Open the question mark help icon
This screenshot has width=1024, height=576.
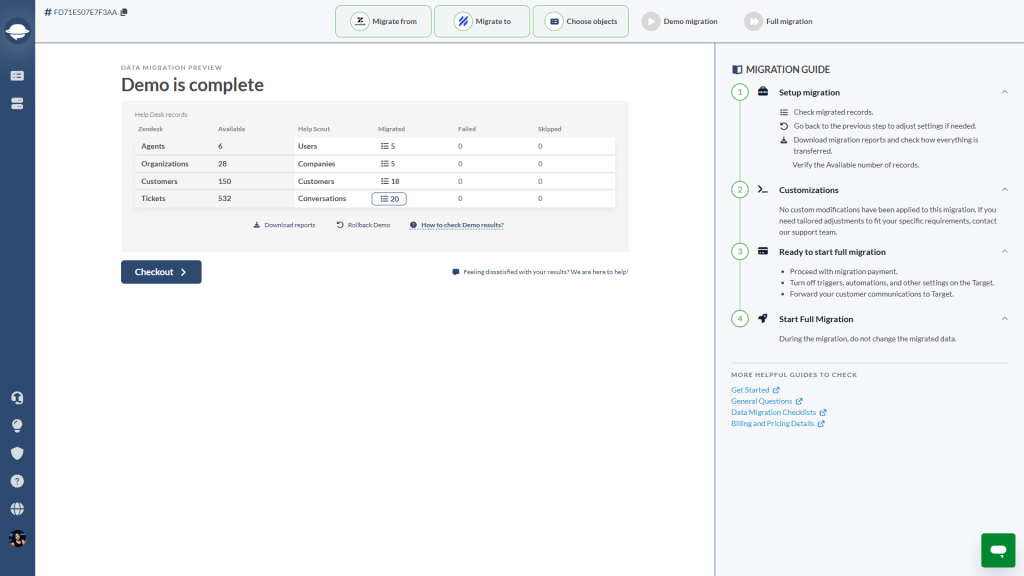(17, 481)
